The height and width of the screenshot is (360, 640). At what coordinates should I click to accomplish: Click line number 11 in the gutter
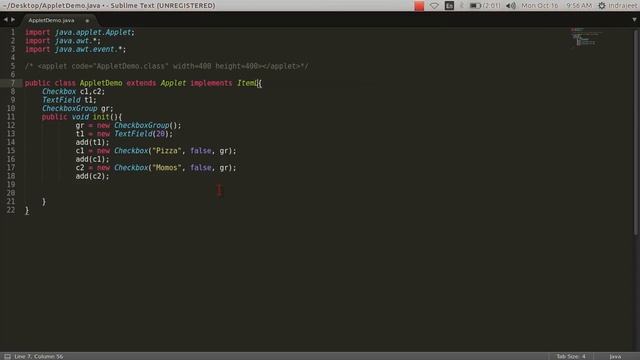[x=11, y=117]
